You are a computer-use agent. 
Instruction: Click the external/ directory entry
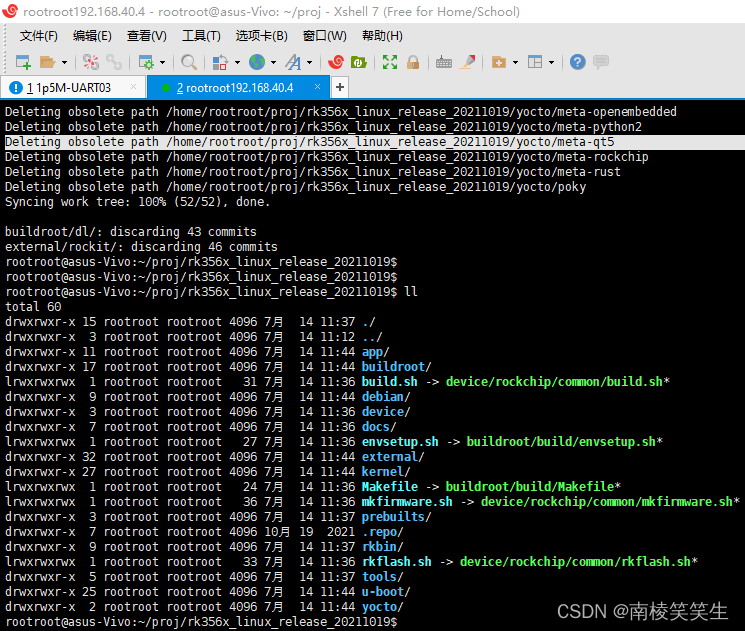pos(393,457)
